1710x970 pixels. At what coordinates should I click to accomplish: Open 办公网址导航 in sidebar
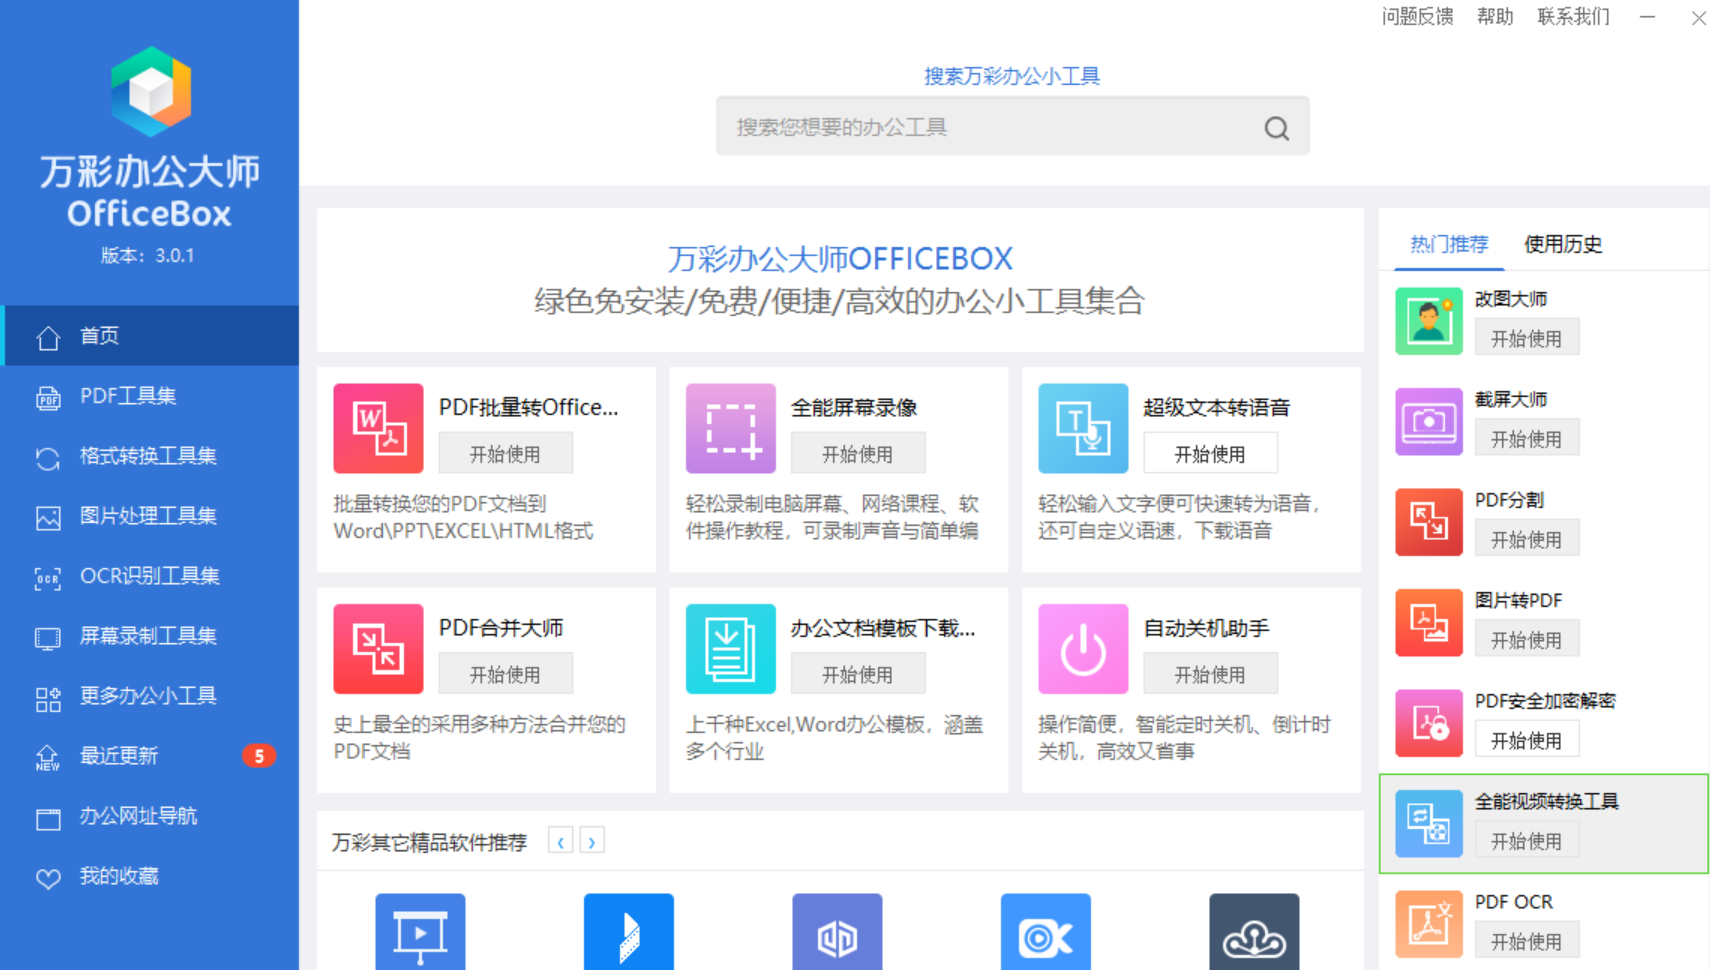coord(150,816)
